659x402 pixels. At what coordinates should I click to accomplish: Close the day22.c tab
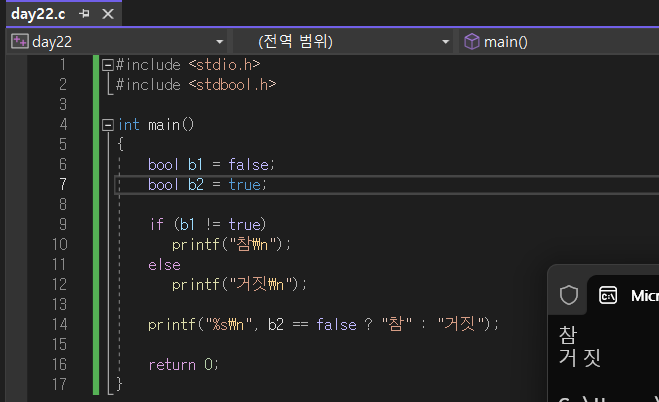point(108,14)
